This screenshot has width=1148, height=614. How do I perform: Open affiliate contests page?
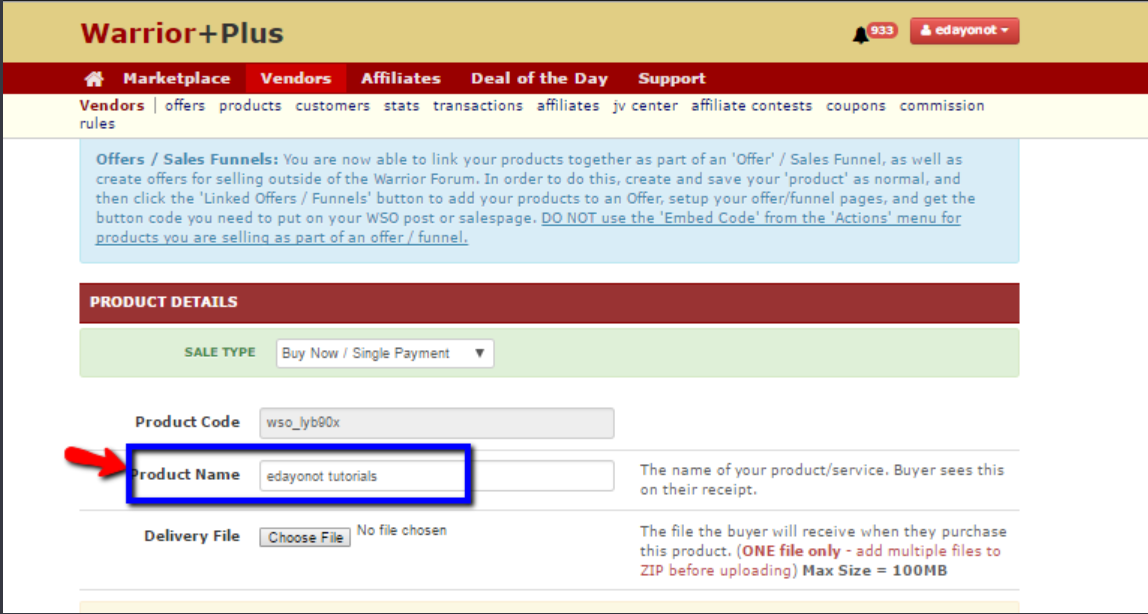click(x=751, y=105)
